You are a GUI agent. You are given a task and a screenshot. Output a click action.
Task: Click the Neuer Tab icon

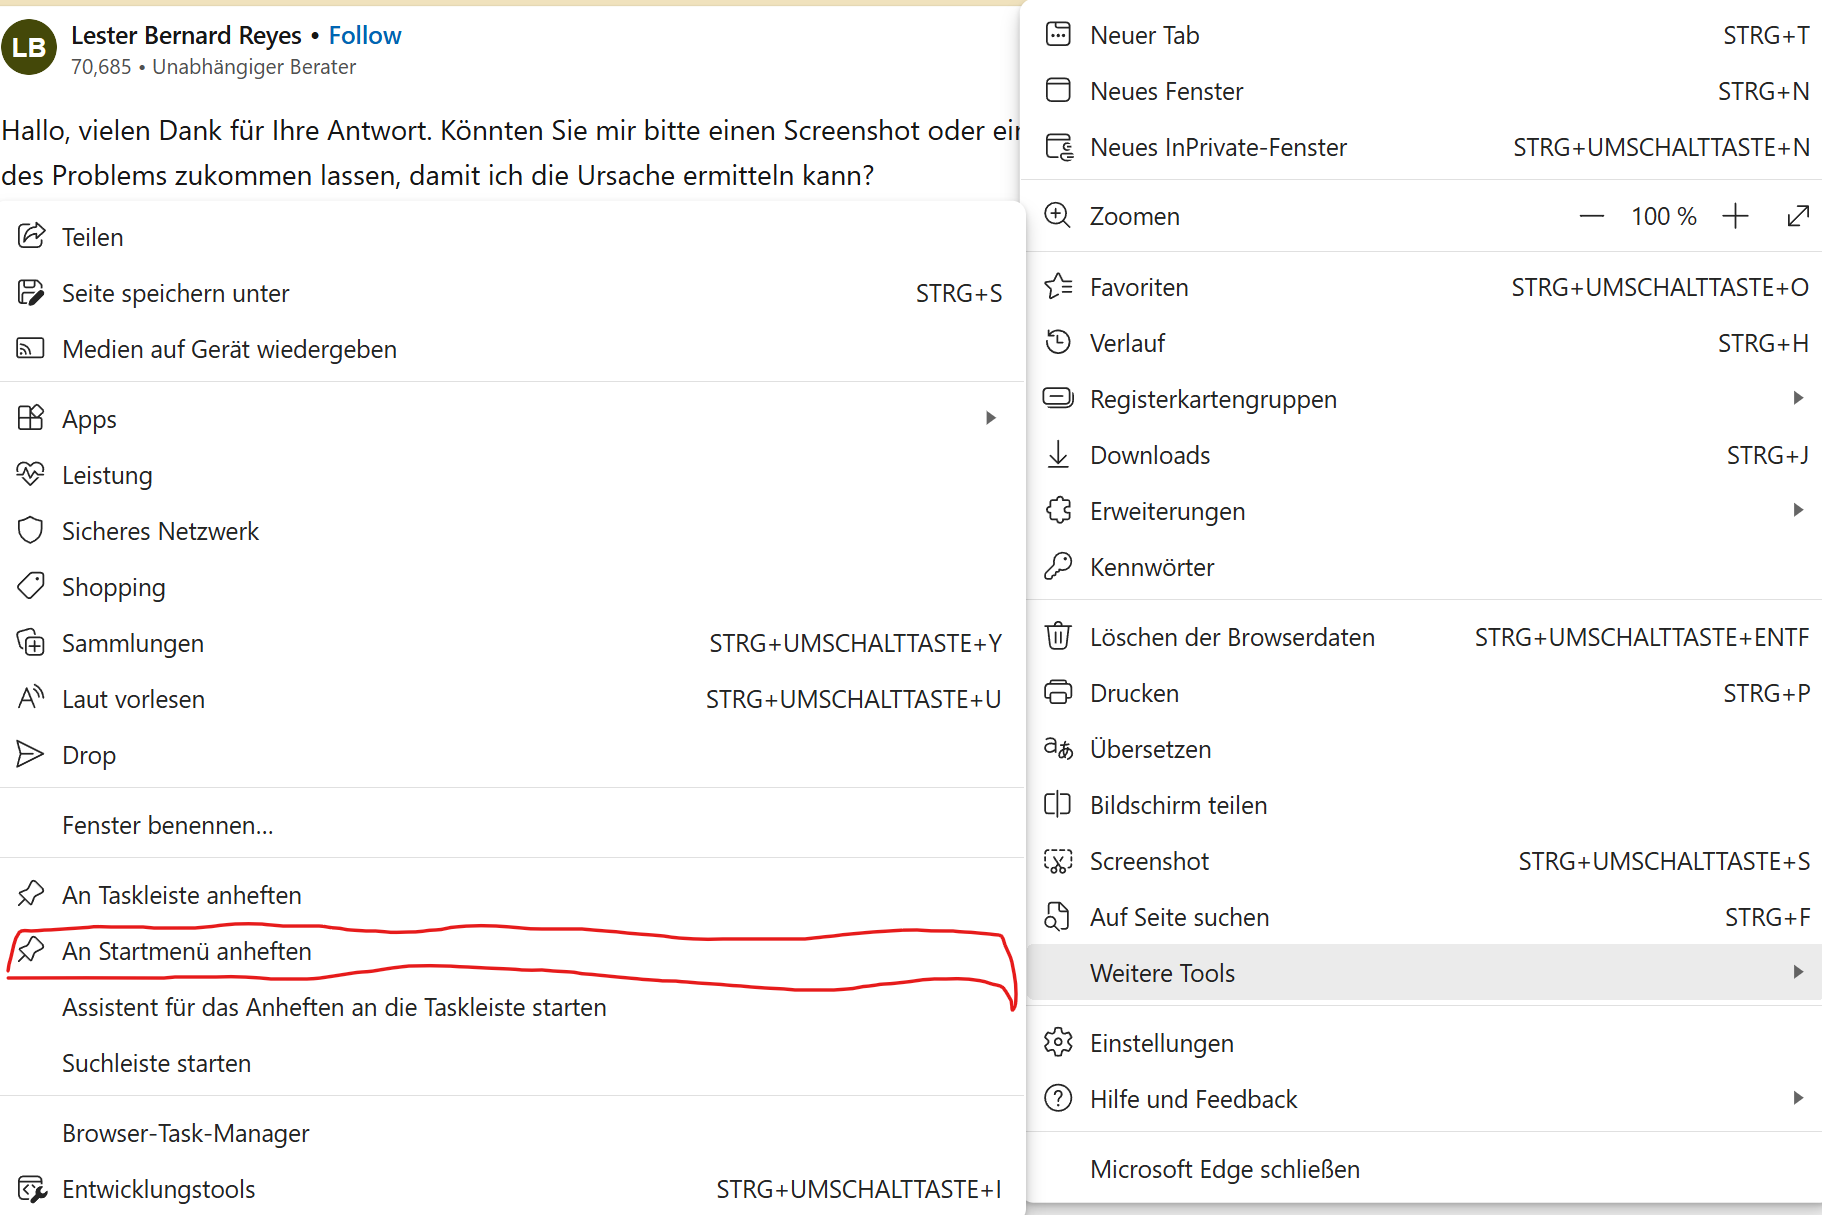click(x=1058, y=35)
